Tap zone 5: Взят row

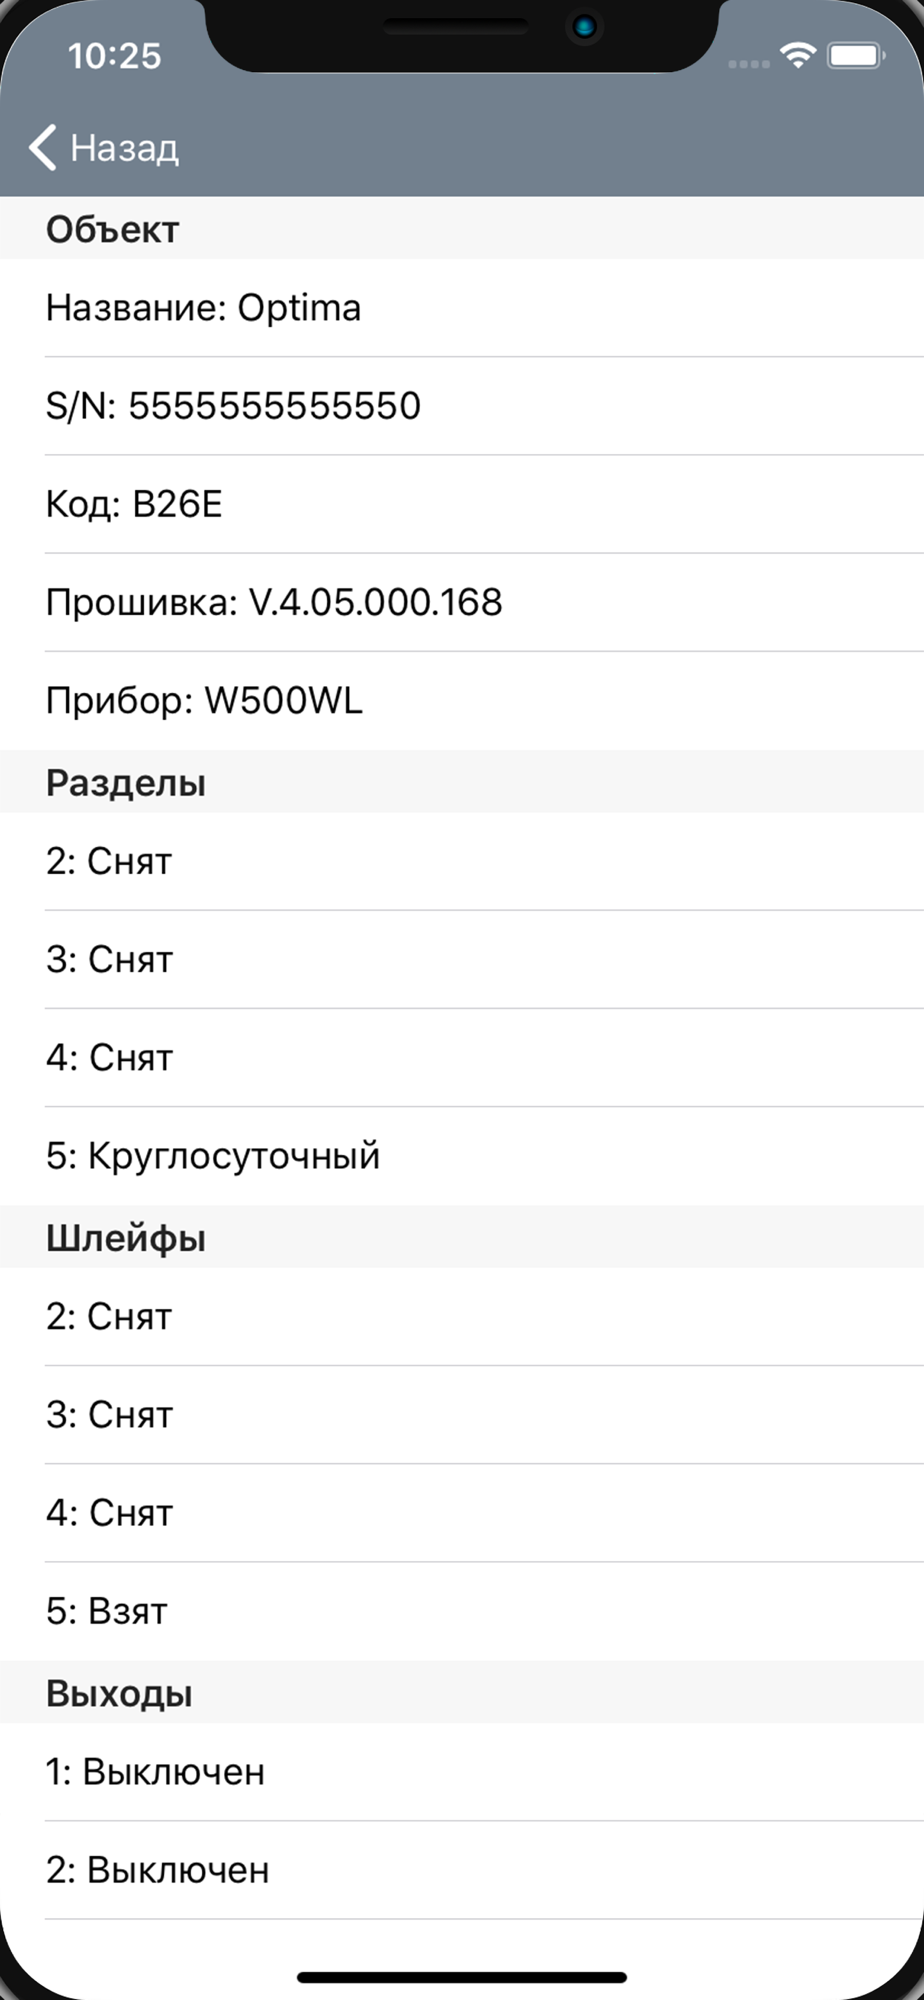pos(462,1611)
